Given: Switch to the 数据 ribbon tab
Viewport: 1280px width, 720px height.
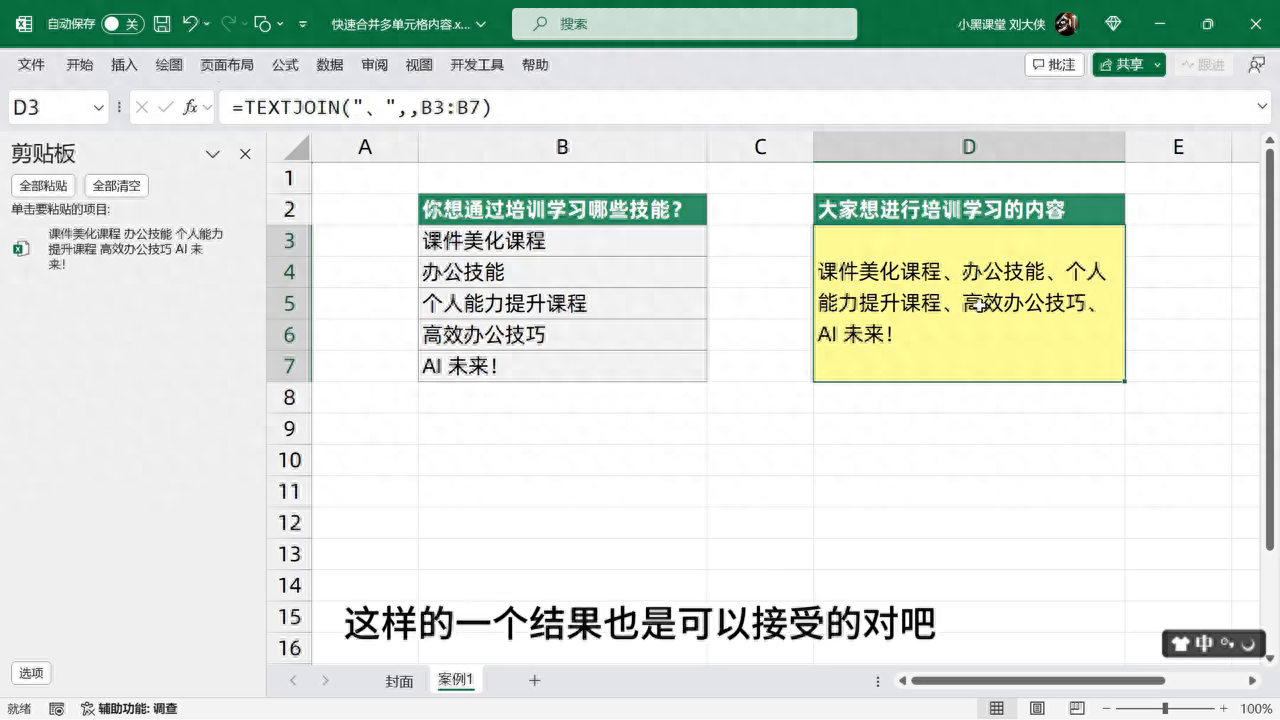Looking at the screenshot, I should pyautogui.click(x=330, y=65).
